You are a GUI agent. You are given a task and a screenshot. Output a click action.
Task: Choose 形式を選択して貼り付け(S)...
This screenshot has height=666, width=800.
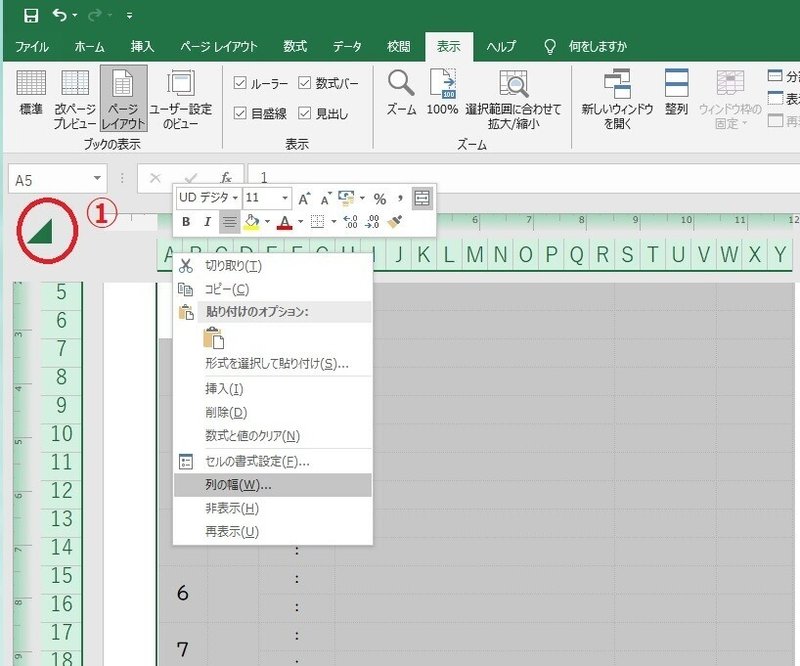pyautogui.click(x=272, y=364)
